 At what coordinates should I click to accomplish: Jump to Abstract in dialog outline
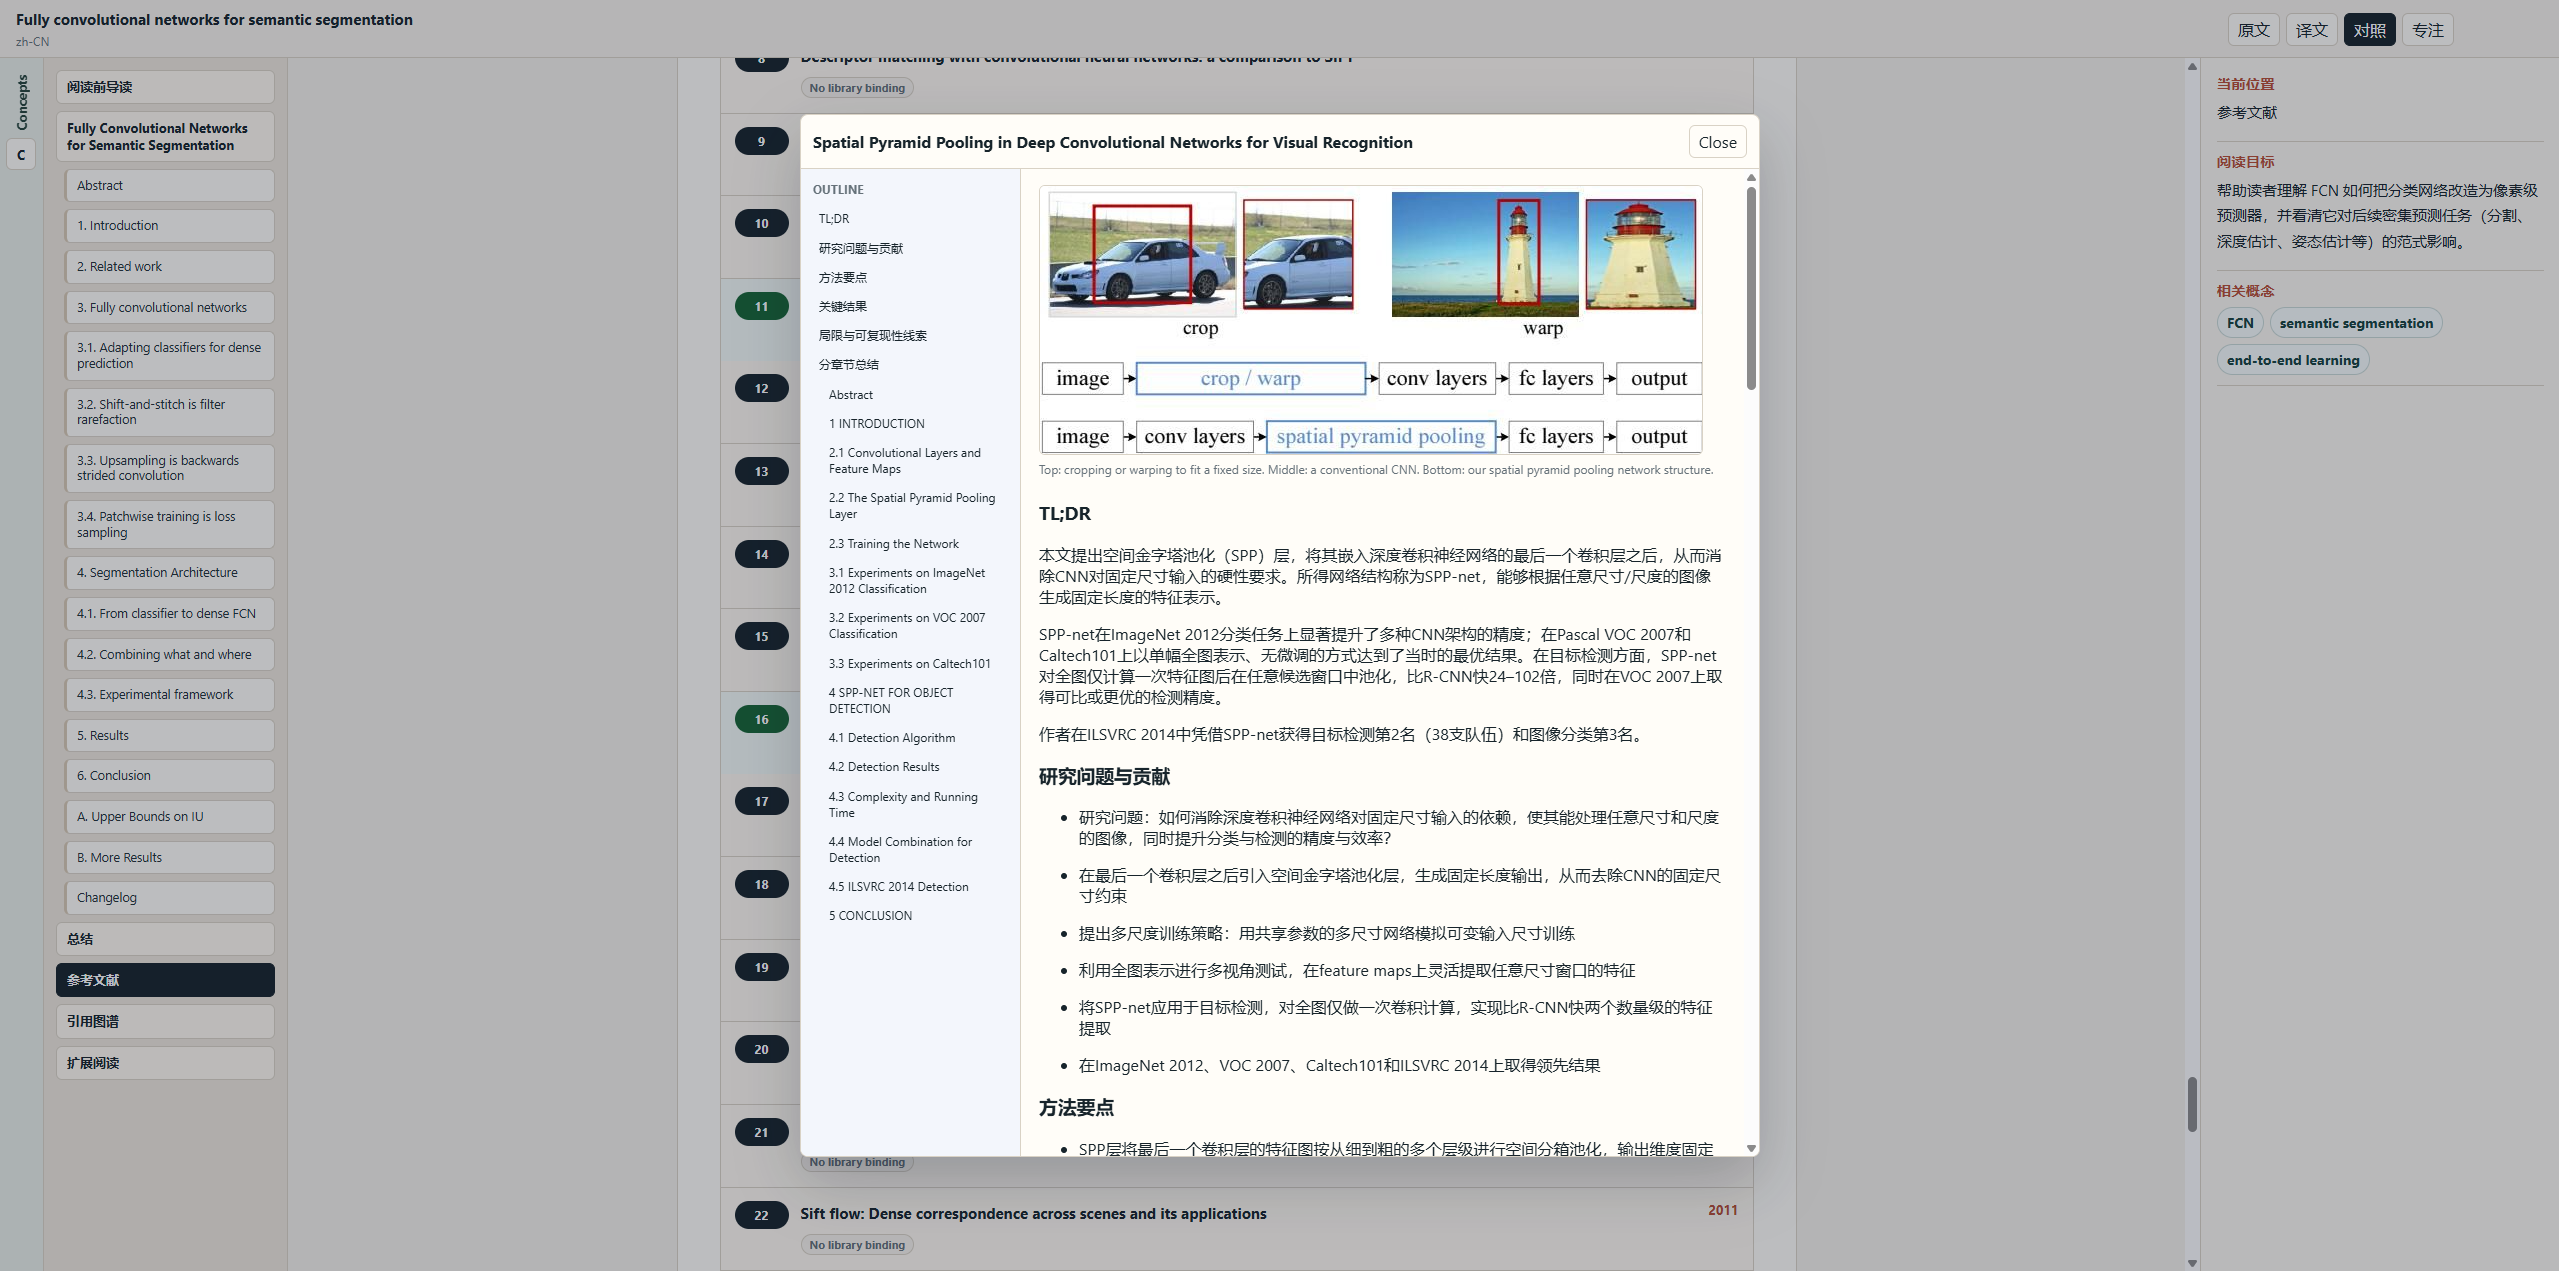(850, 394)
